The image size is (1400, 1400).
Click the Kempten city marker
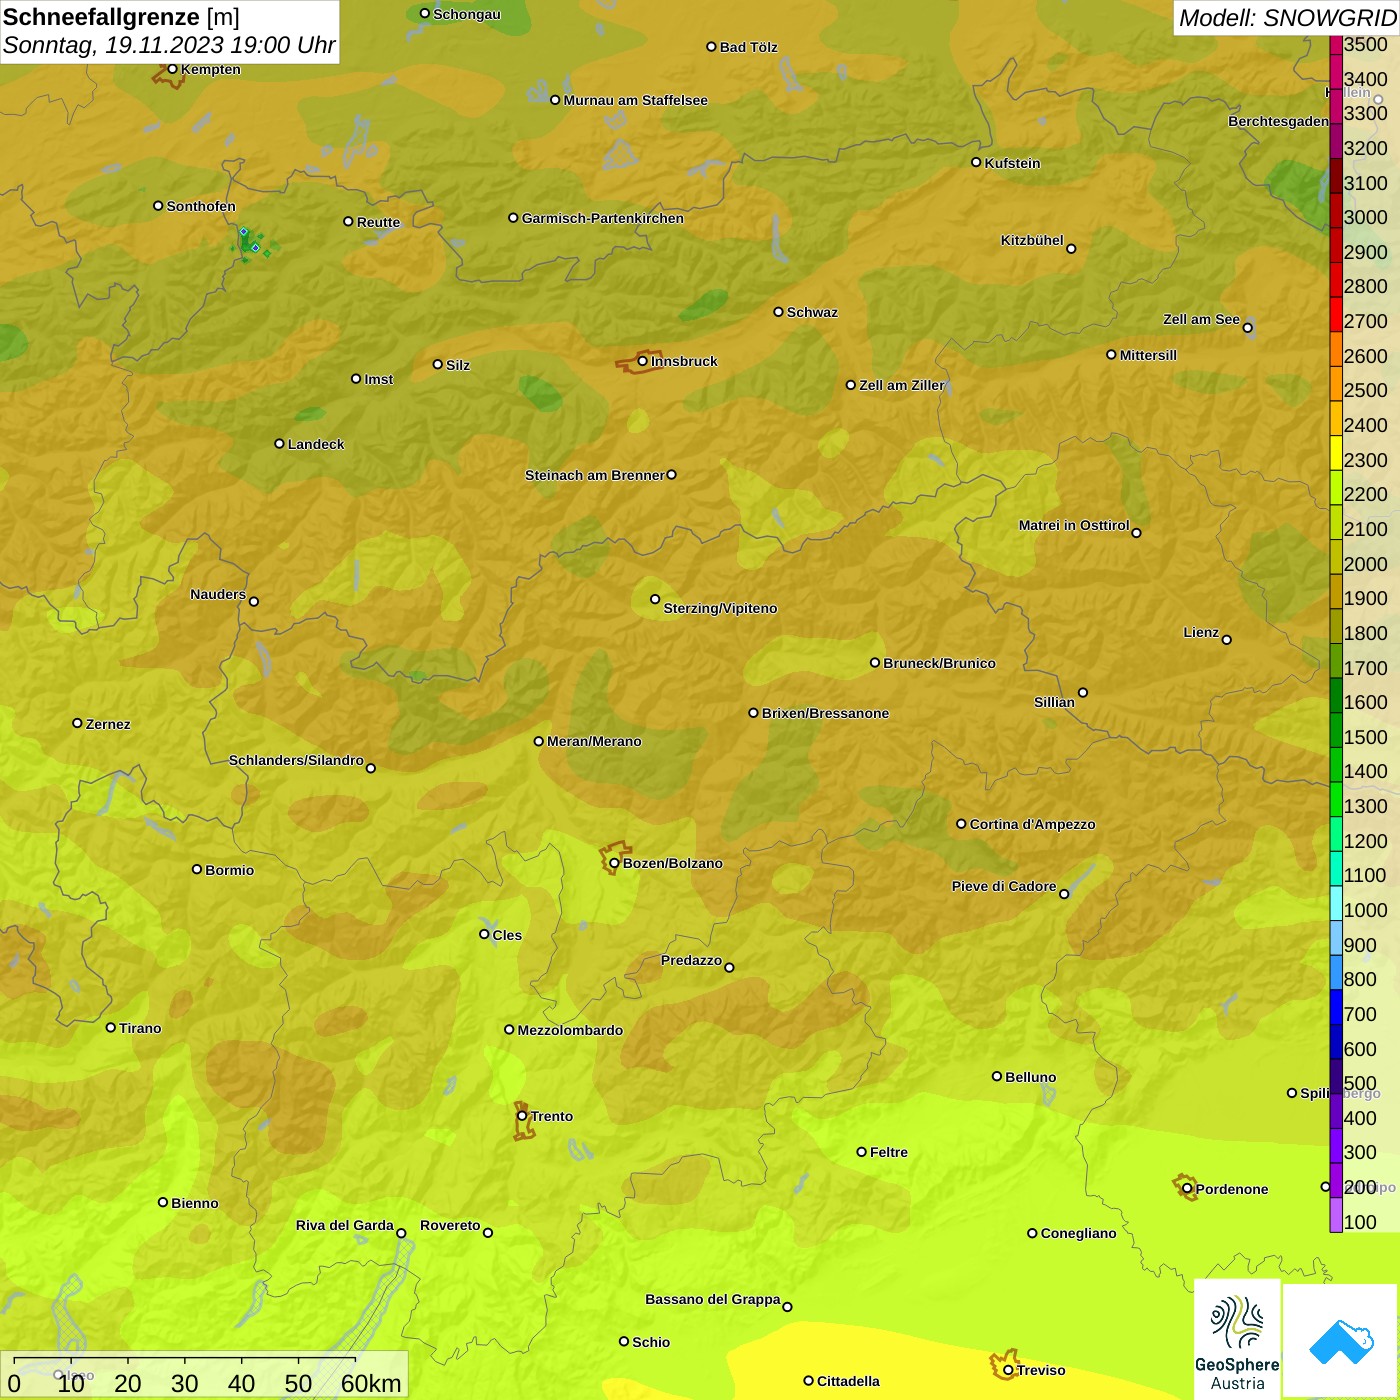[x=172, y=69]
